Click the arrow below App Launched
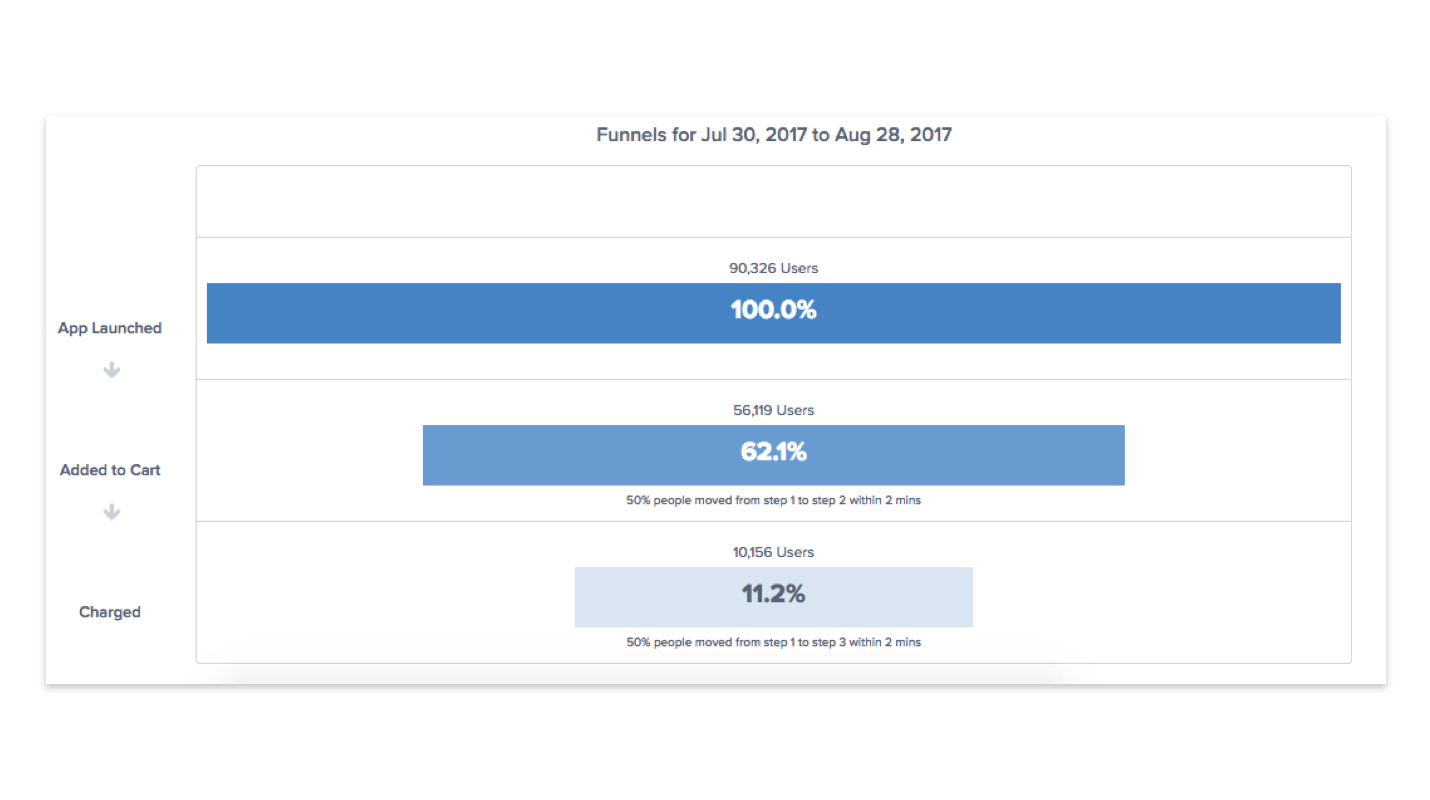Viewport: 1430px width, 800px height. 112,370
